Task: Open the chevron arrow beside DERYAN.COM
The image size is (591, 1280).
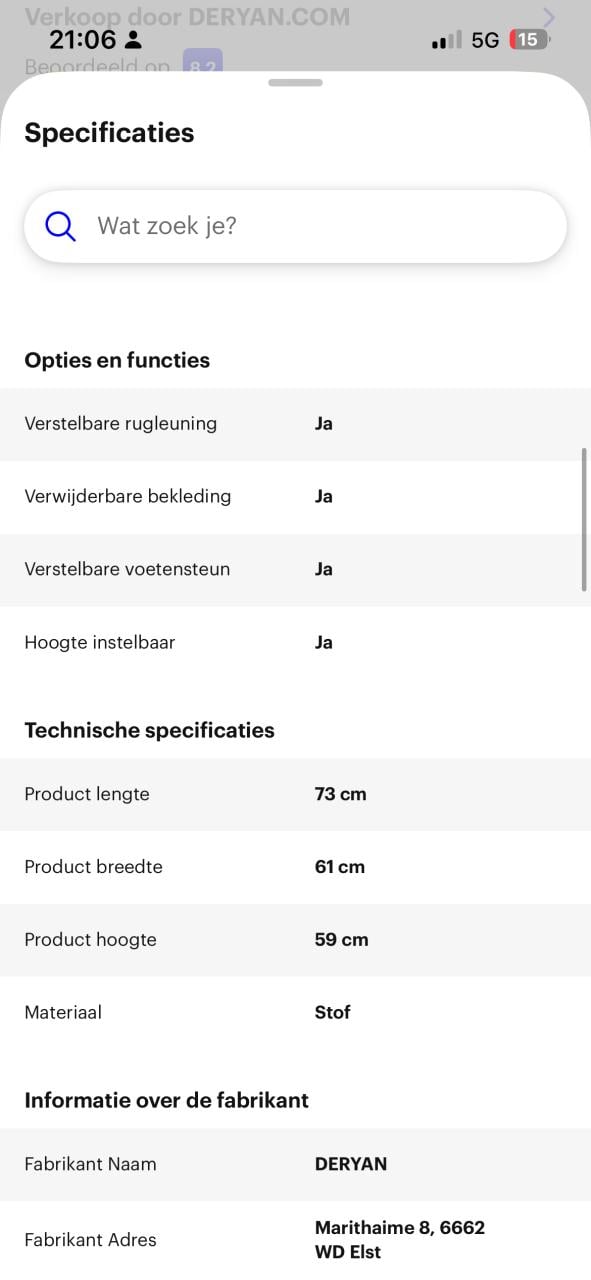Action: click(x=548, y=17)
